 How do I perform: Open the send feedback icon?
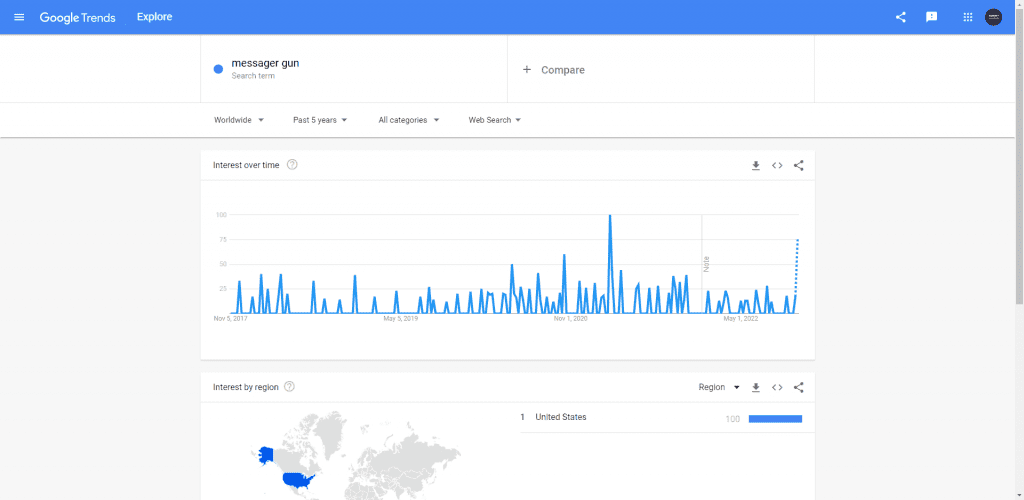coord(931,17)
